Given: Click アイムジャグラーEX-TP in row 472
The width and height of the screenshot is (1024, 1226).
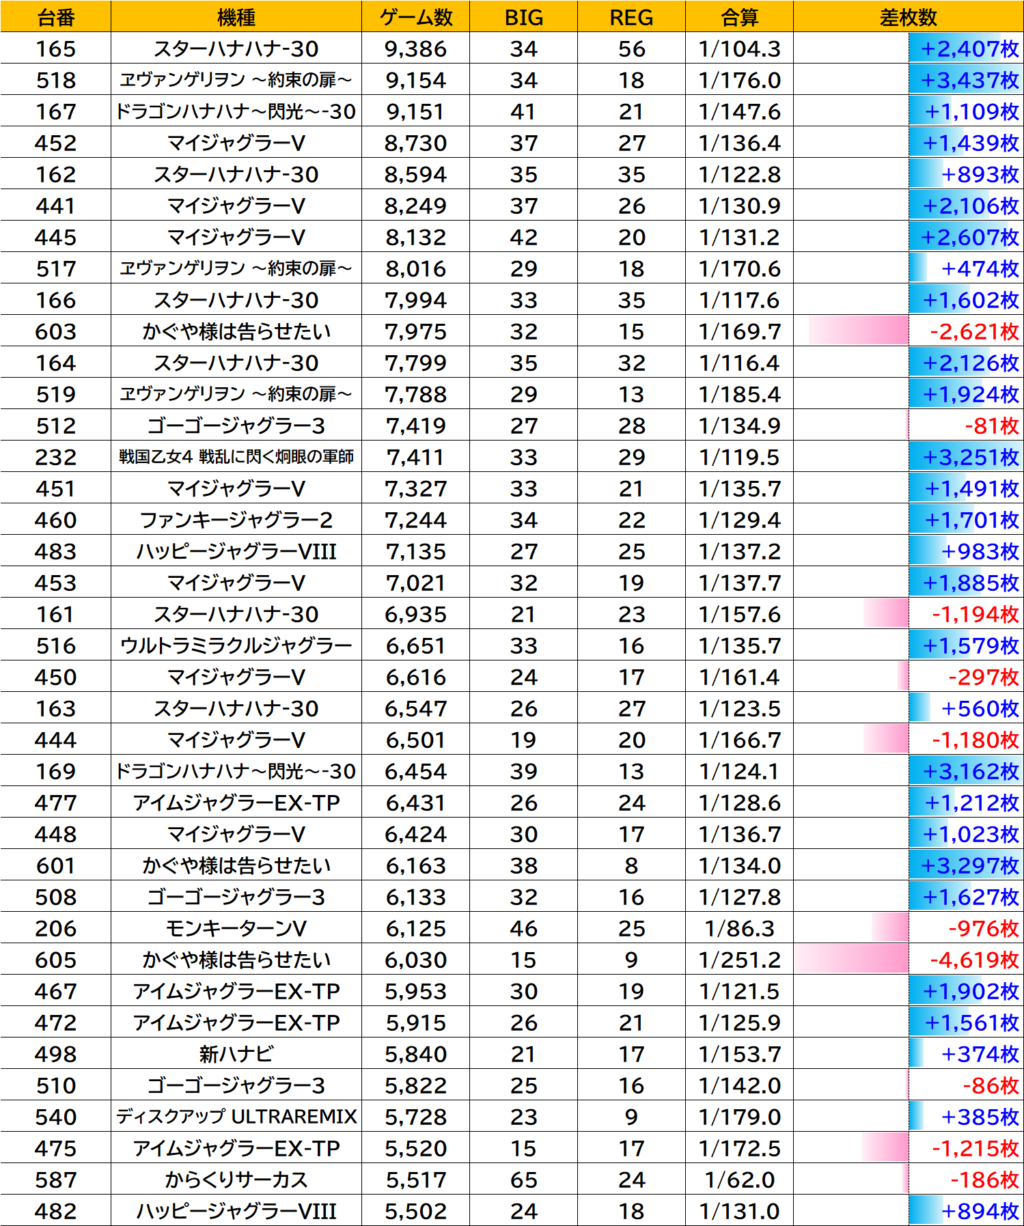Looking at the screenshot, I should [x=237, y=1021].
